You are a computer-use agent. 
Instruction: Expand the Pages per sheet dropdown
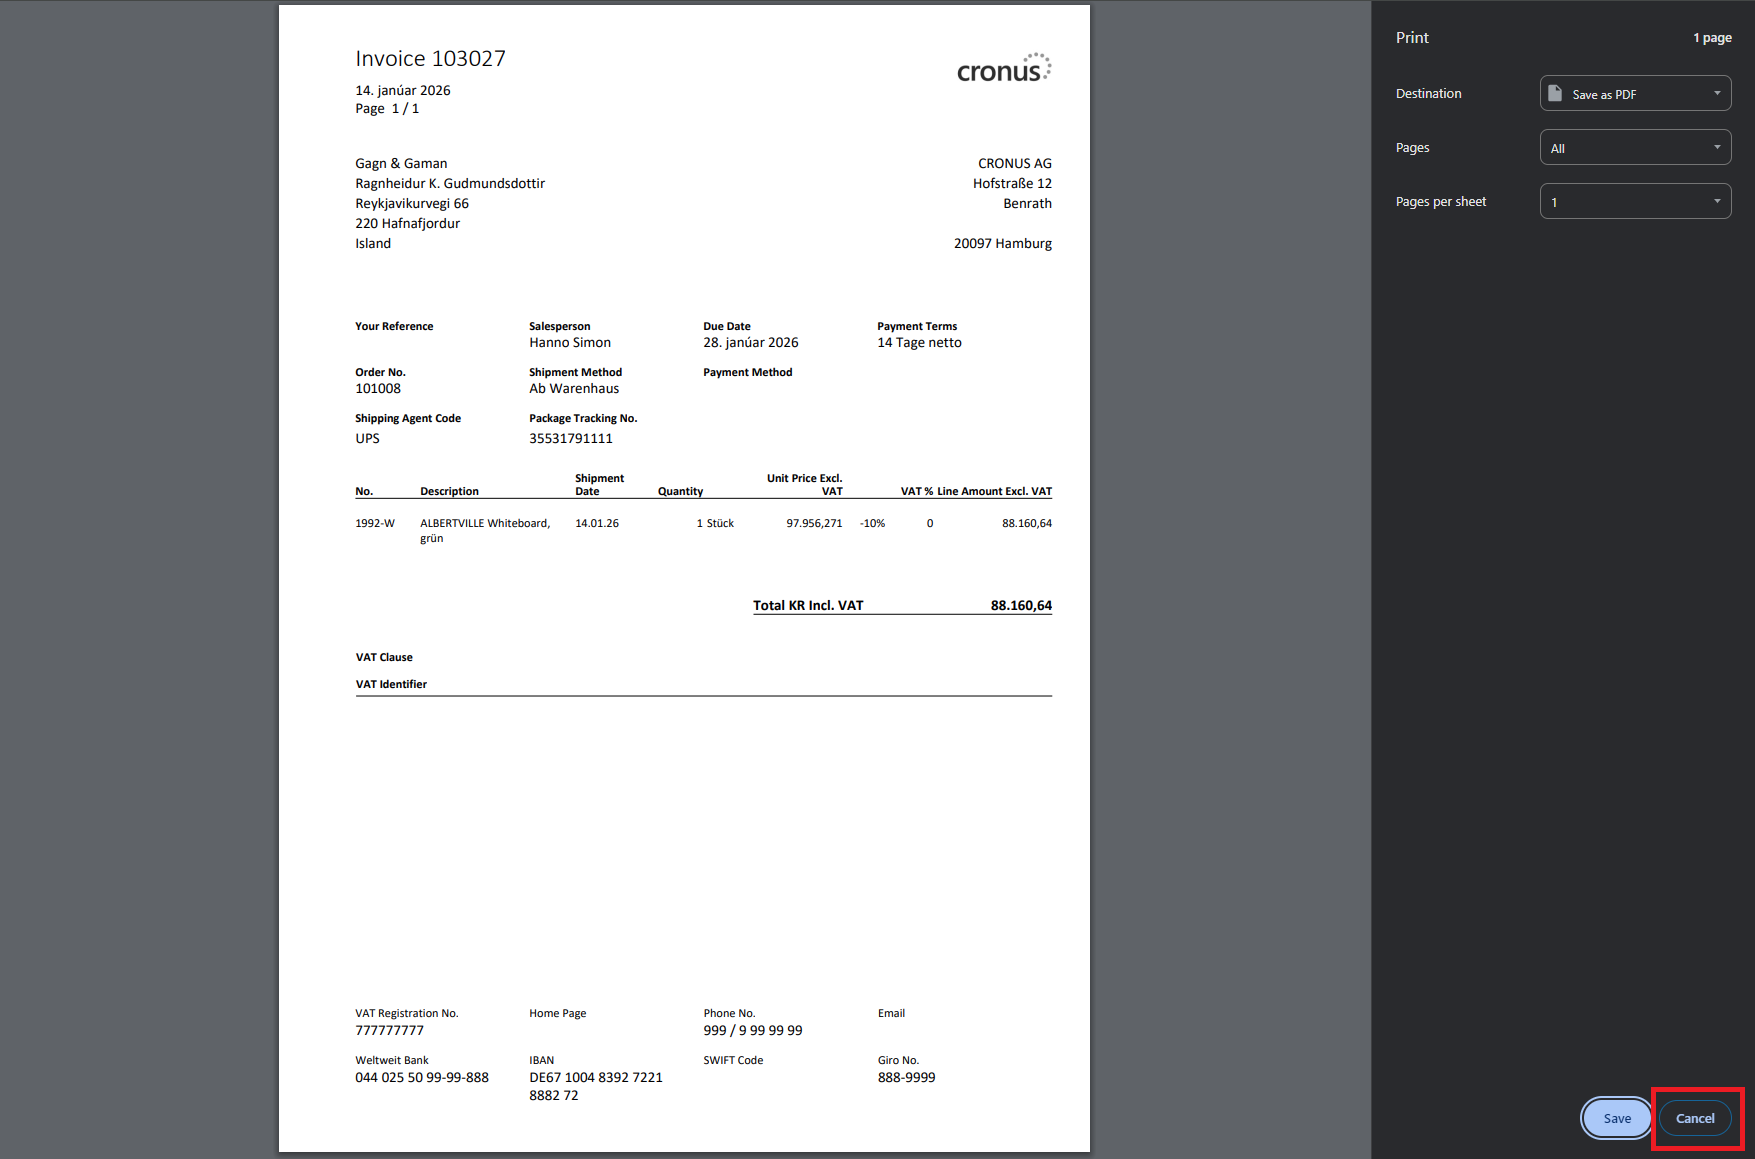pos(1634,202)
